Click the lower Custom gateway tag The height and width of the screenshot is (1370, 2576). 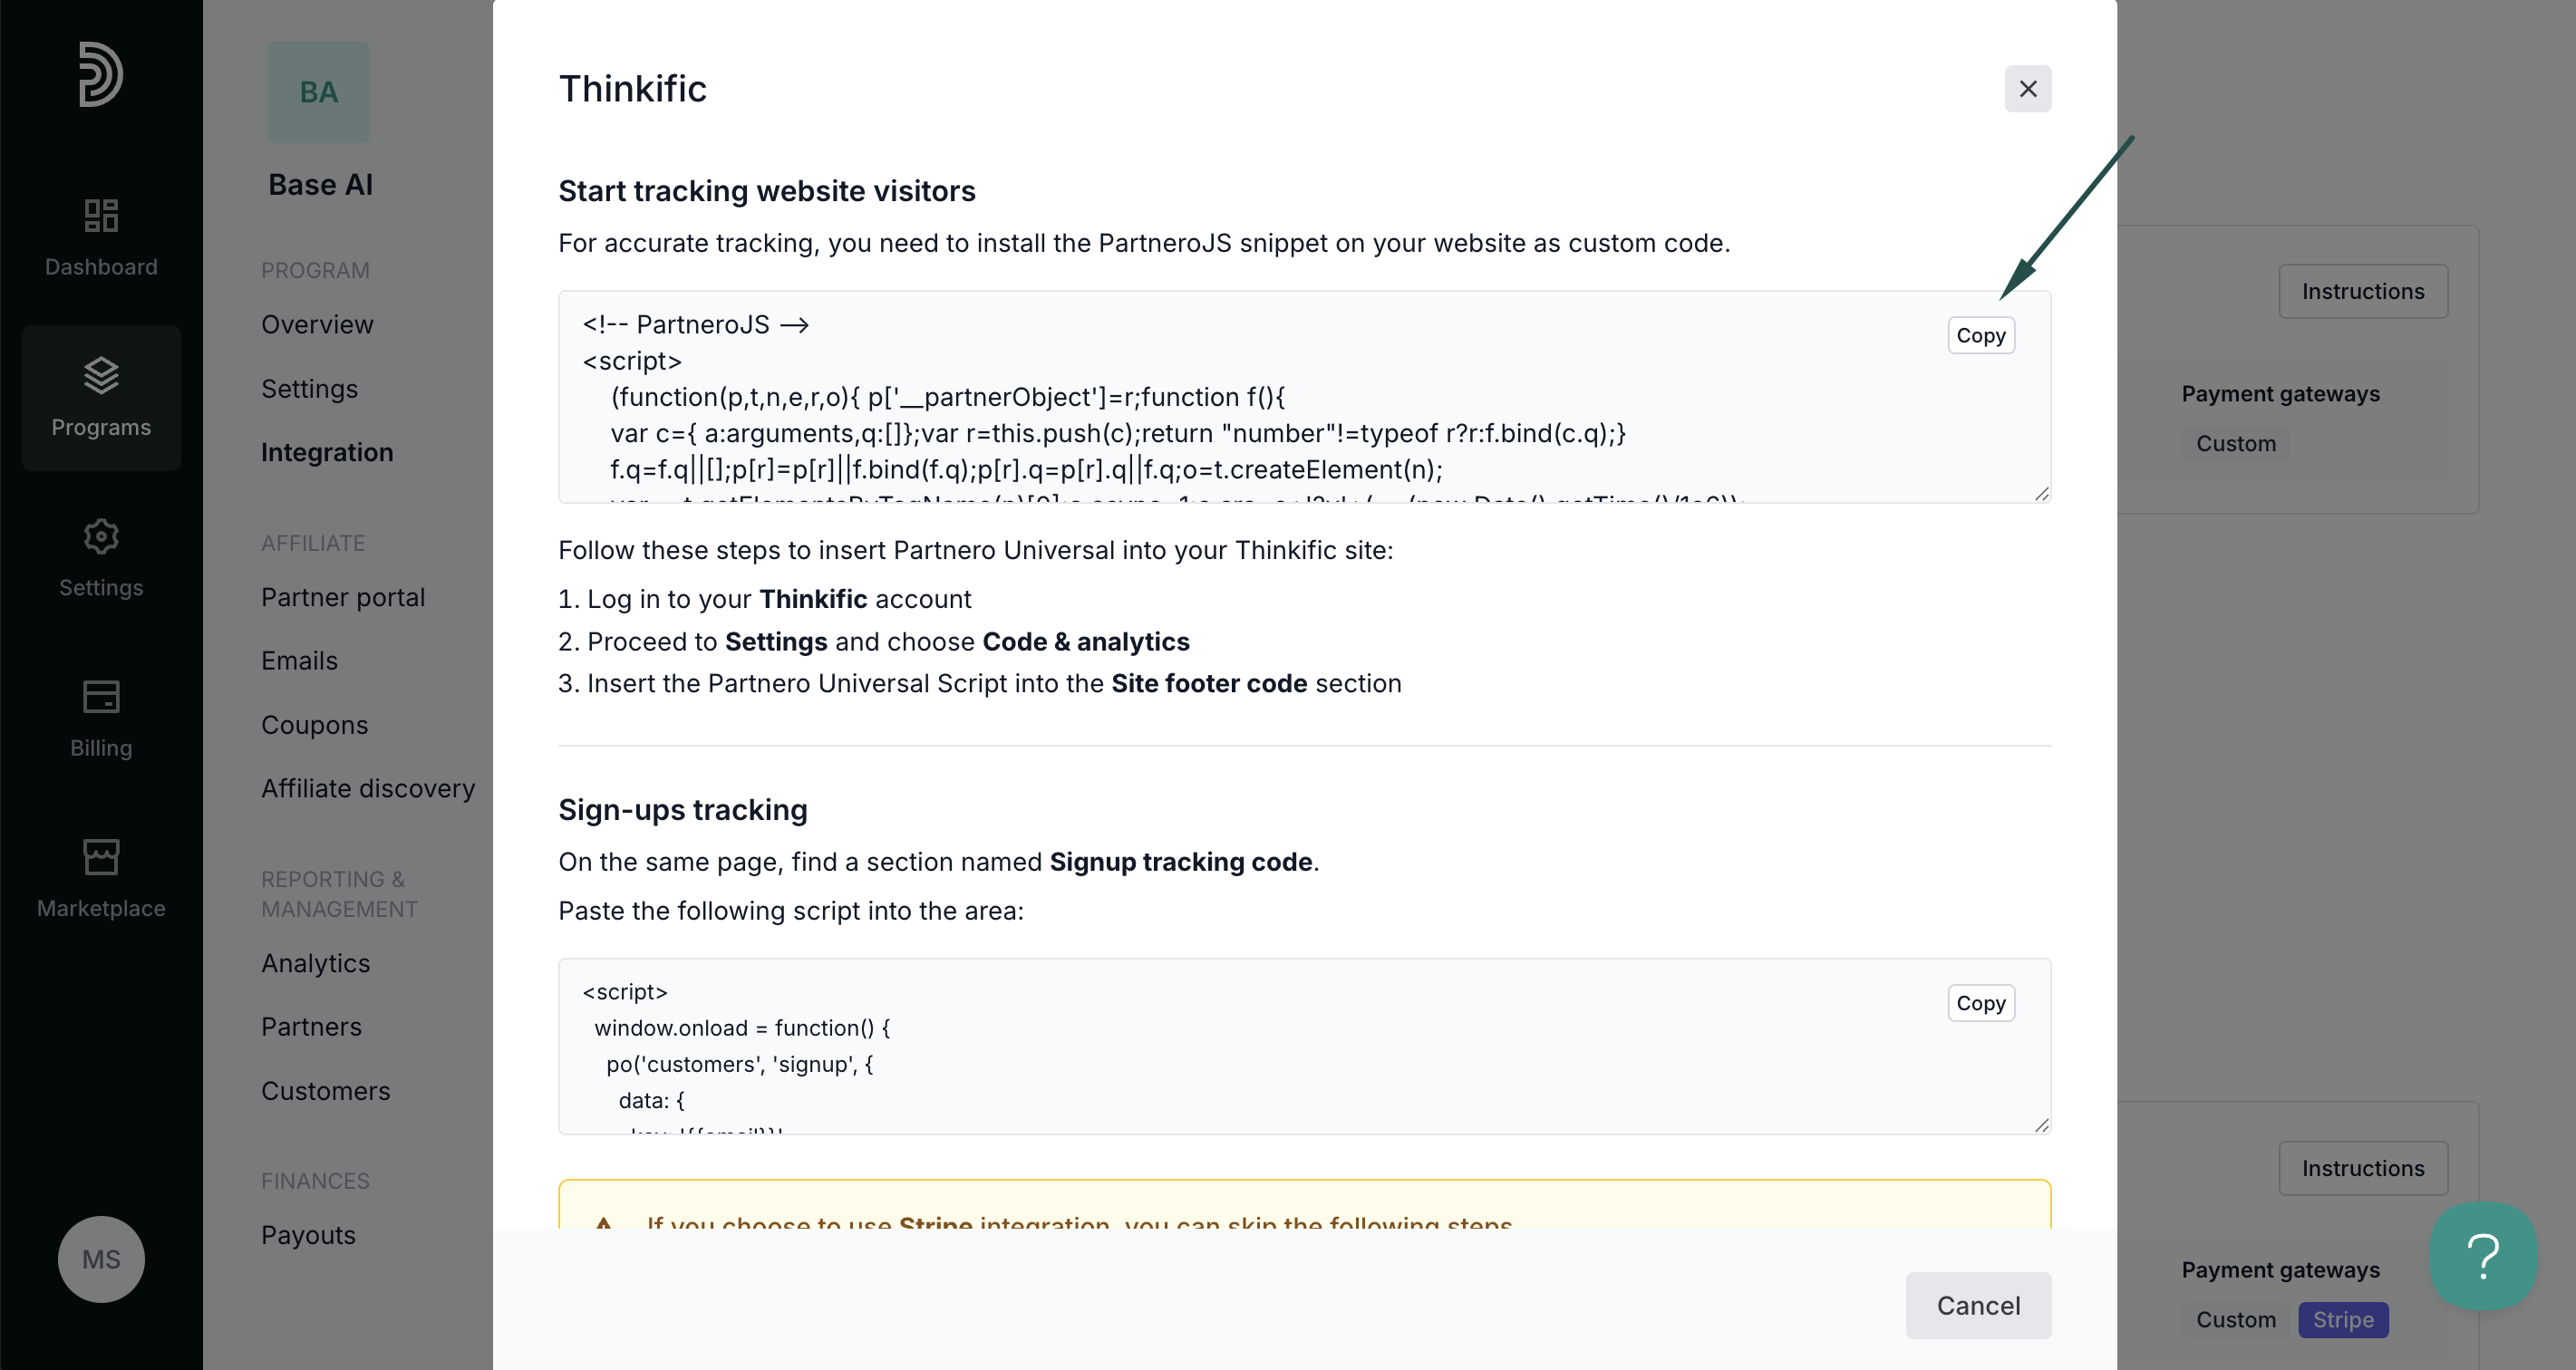pyautogui.click(x=2235, y=1319)
